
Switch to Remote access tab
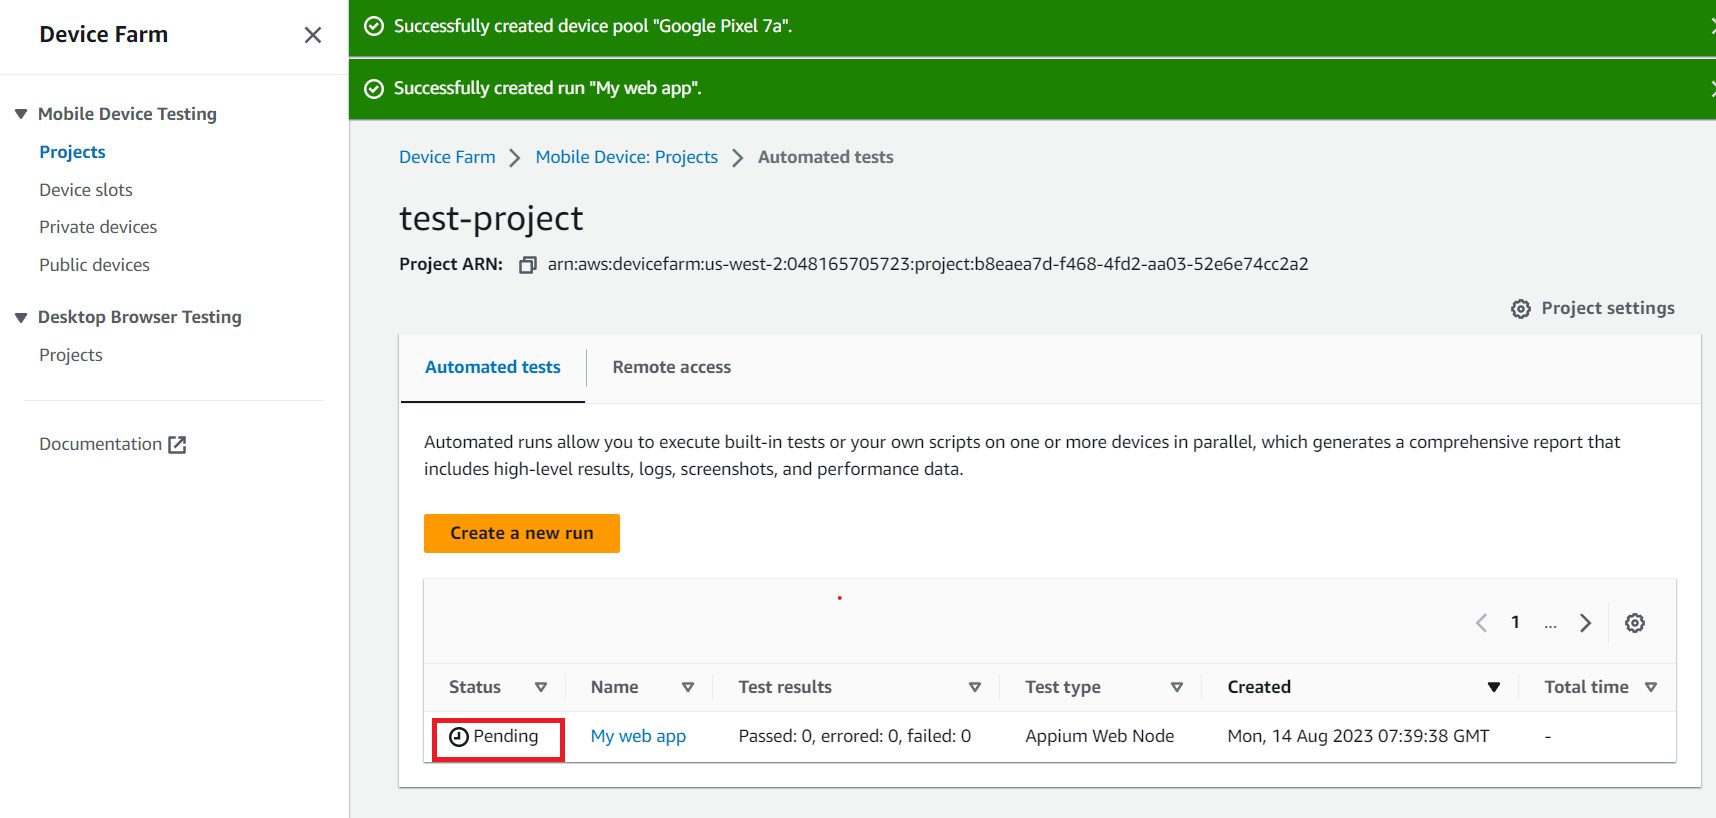(x=671, y=367)
